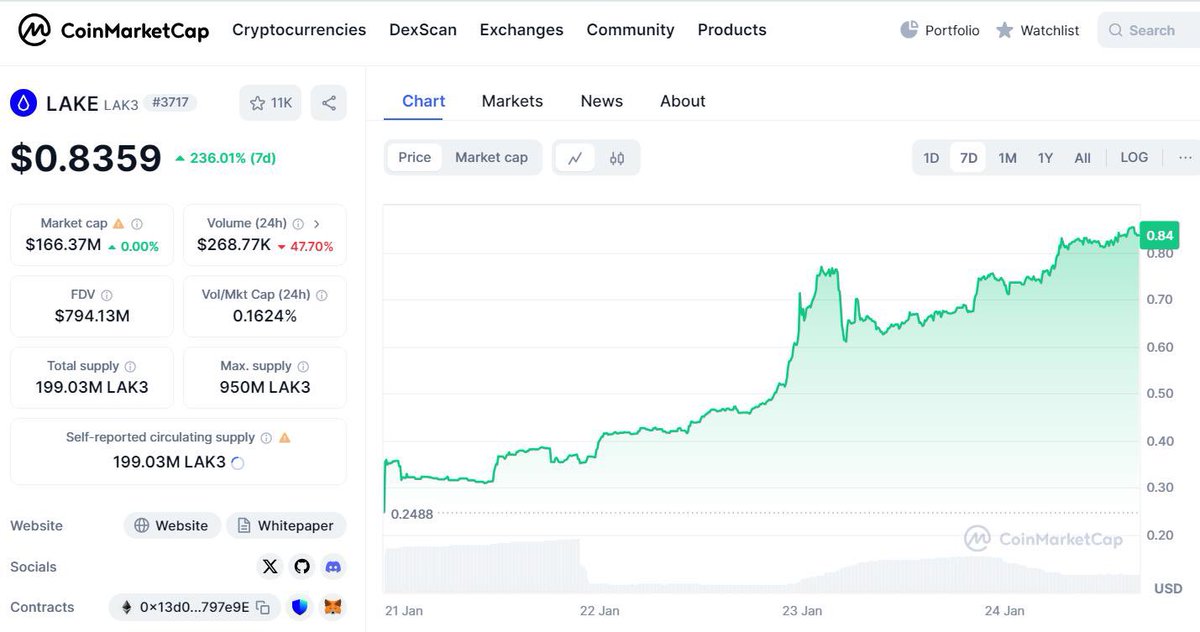This screenshot has width=1200, height=632.
Task: Expand Volume (24h) chevron arrow
Action: (317, 224)
